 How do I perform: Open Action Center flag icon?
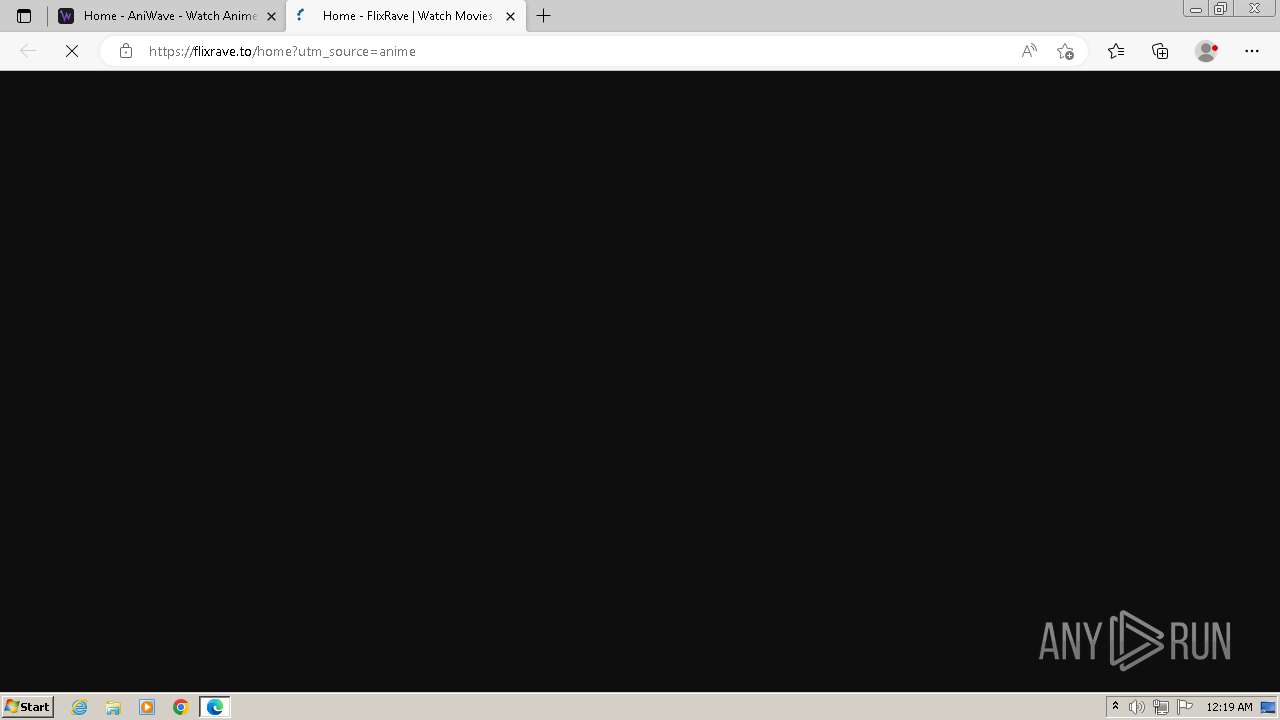click(x=1185, y=707)
